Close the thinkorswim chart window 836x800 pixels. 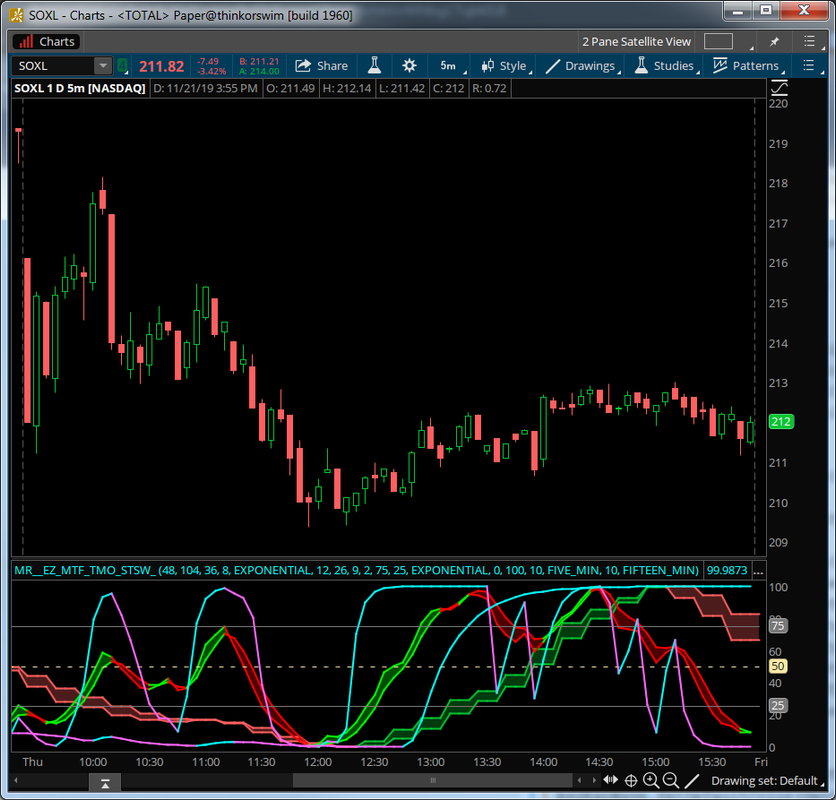tap(804, 11)
